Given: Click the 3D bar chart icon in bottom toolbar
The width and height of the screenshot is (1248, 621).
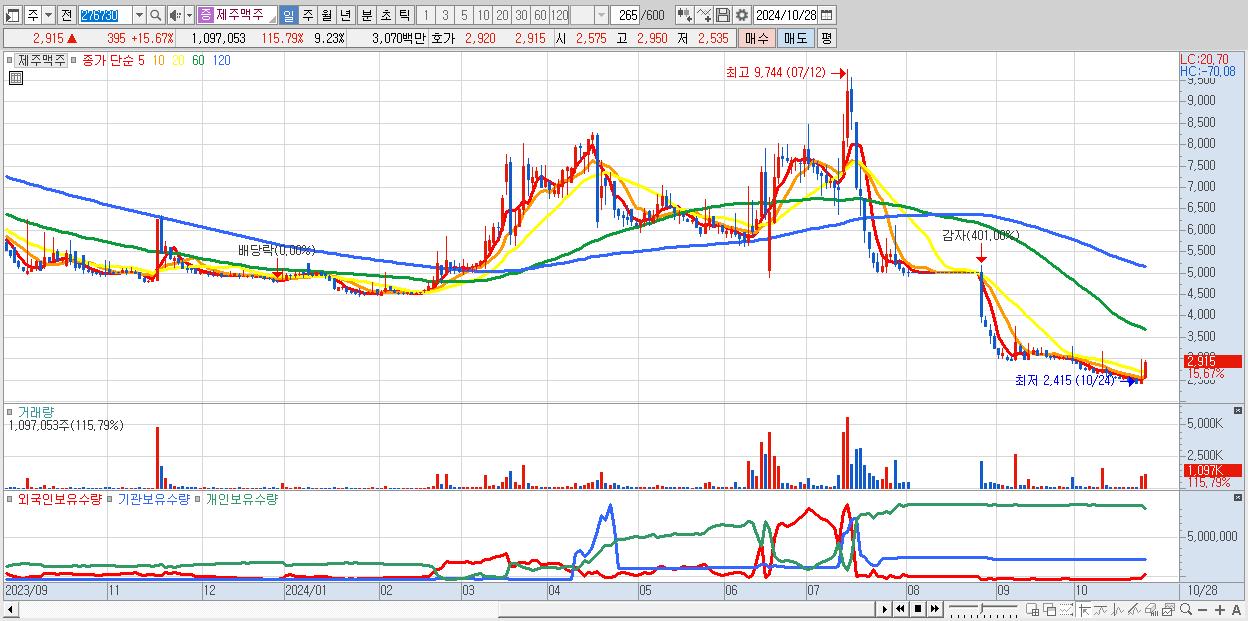Looking at the screenshot, I should coord(1151,610).
